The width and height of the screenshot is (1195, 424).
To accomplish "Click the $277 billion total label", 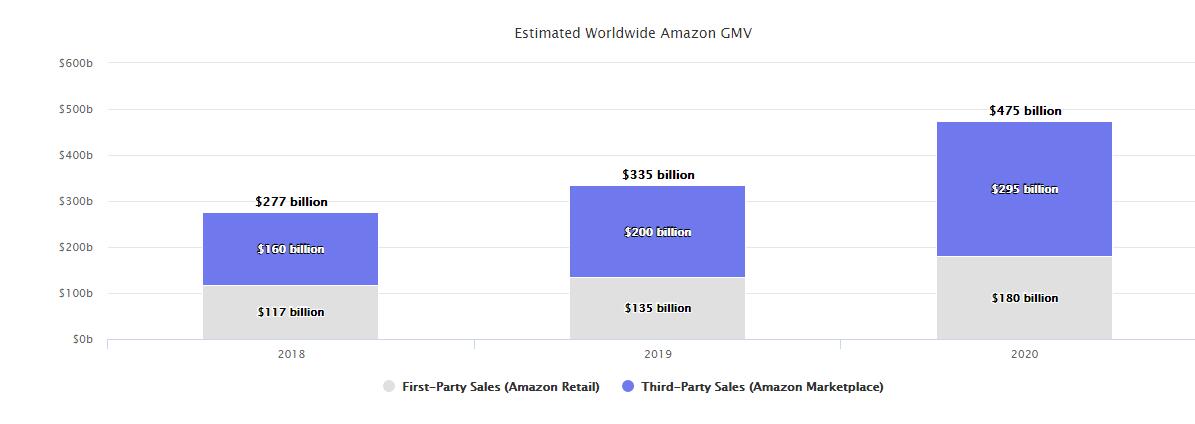I will coord(291,202).
